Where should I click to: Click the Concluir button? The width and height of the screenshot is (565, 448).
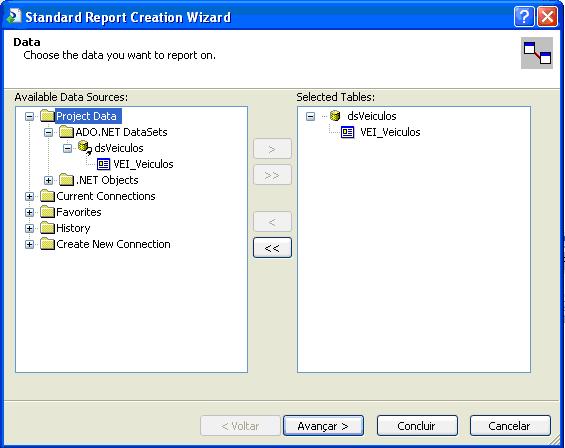417,426
